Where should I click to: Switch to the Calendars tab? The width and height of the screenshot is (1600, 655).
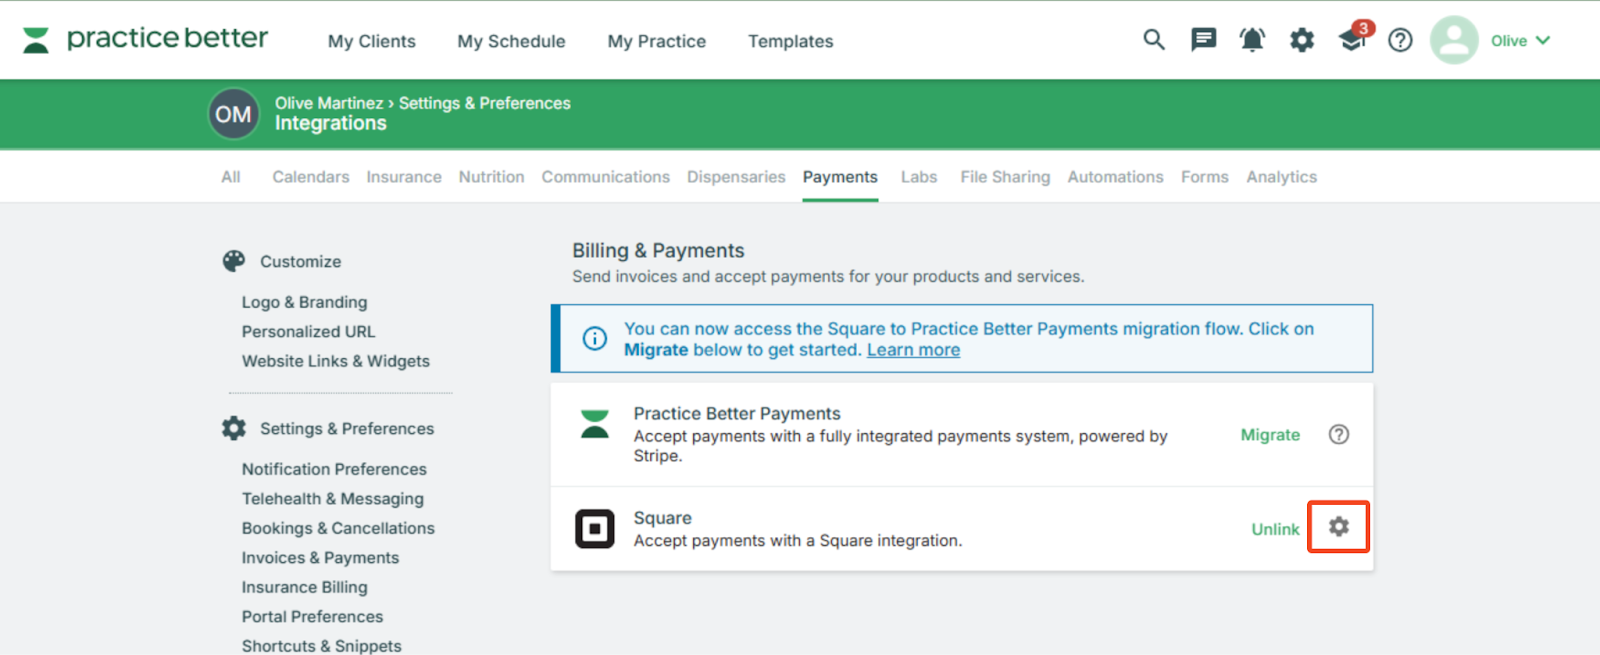tap(311, 177)
